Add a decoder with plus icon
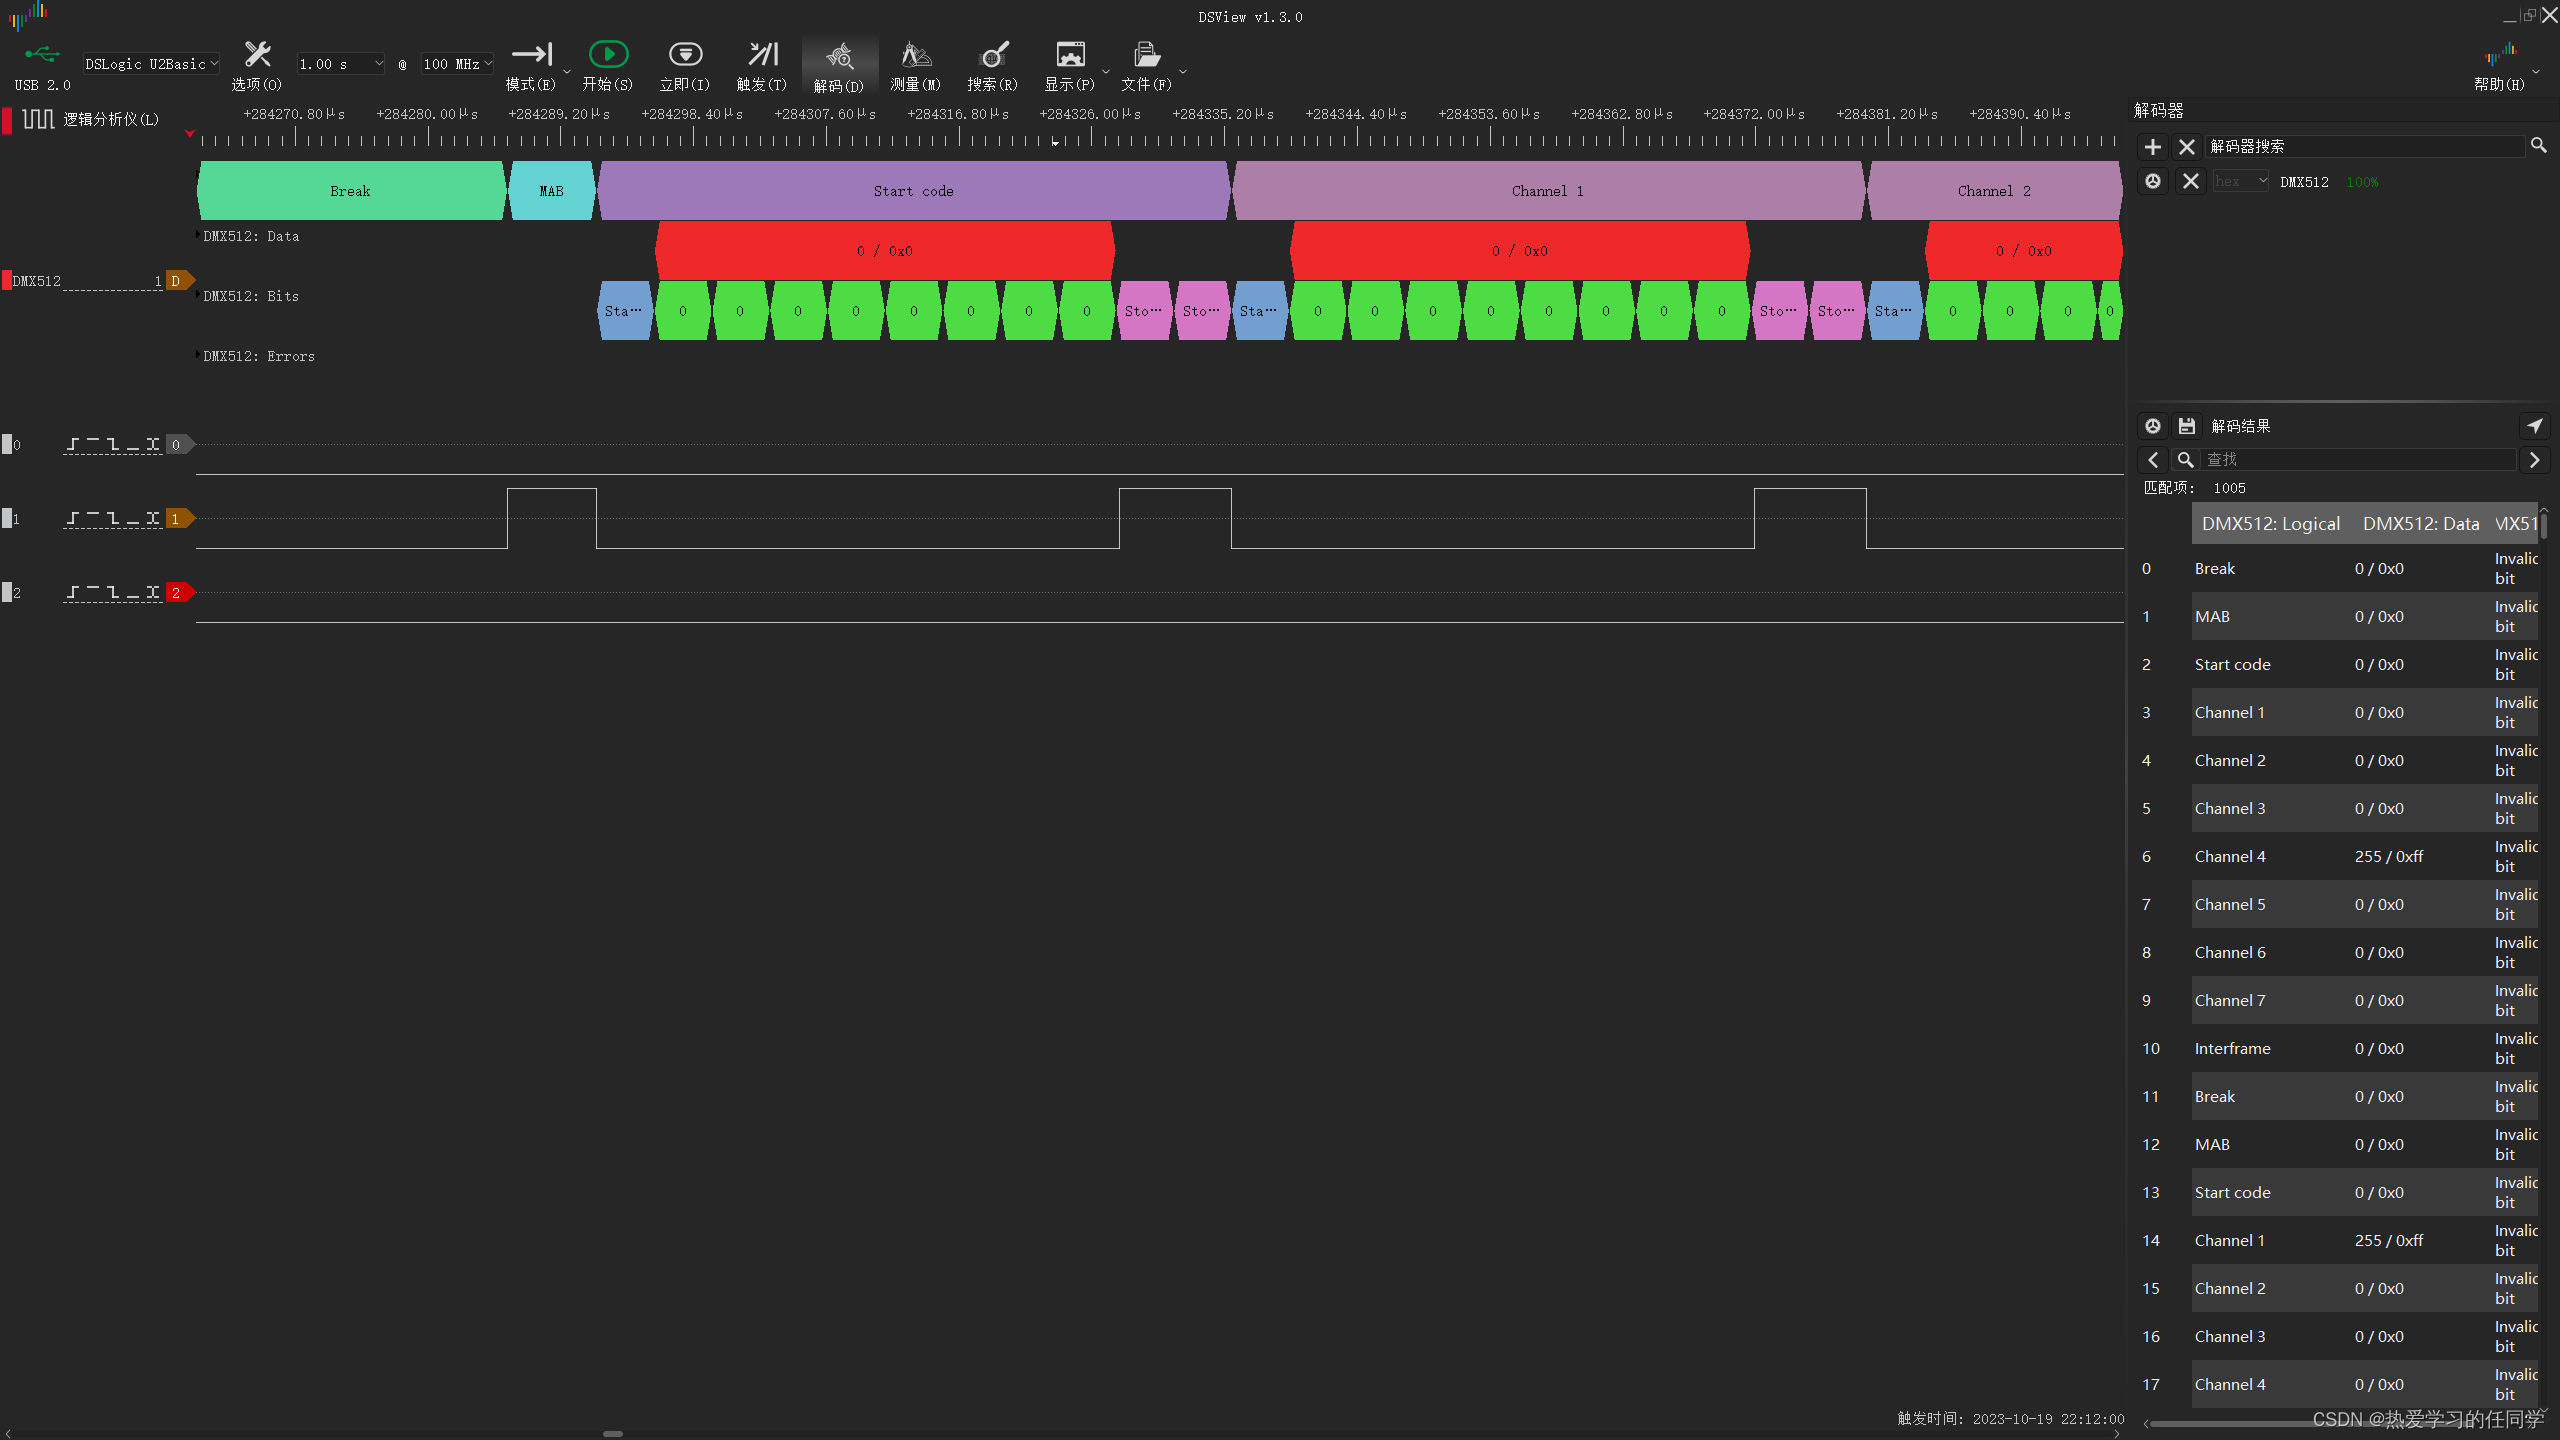 (x=2153, y=147)
